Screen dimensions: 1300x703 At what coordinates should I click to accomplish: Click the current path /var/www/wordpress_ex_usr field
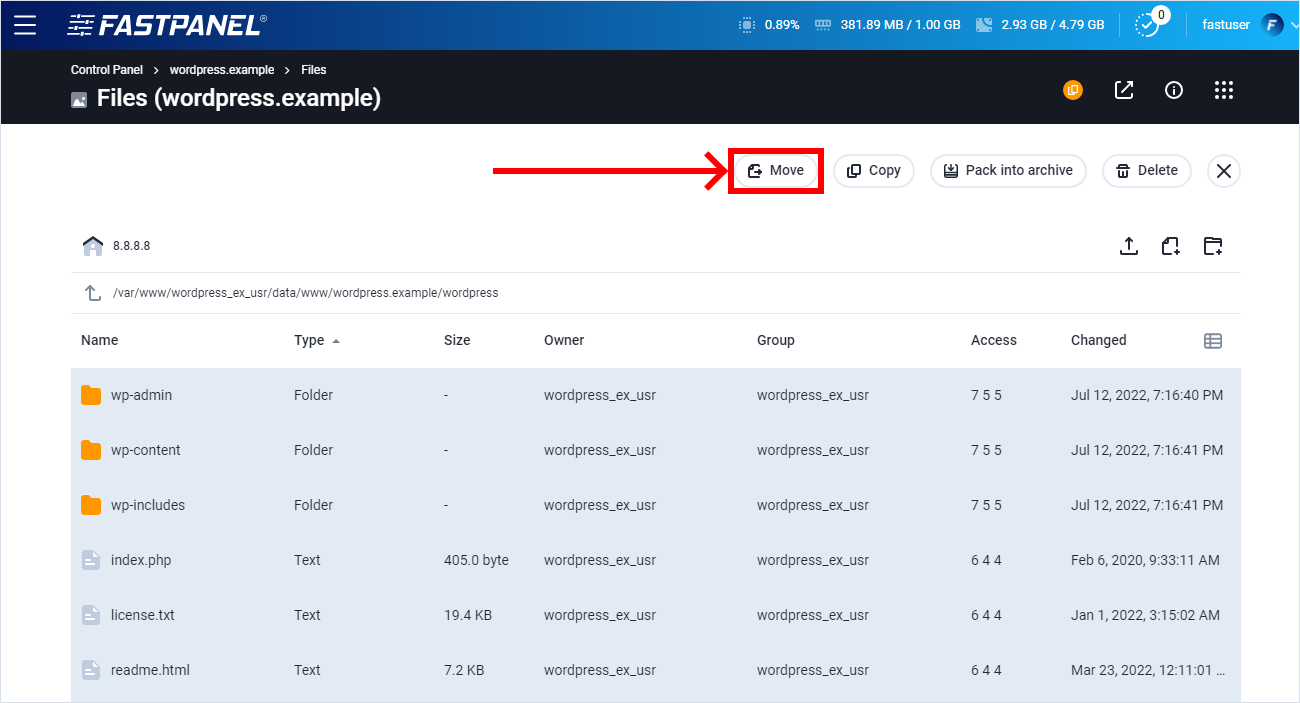tap(305, 293)
